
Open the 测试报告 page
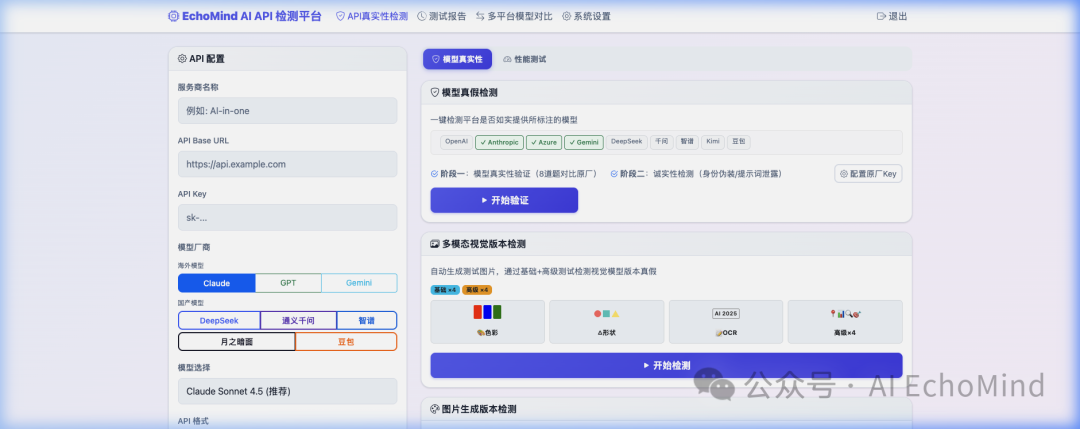pos(442,17)
